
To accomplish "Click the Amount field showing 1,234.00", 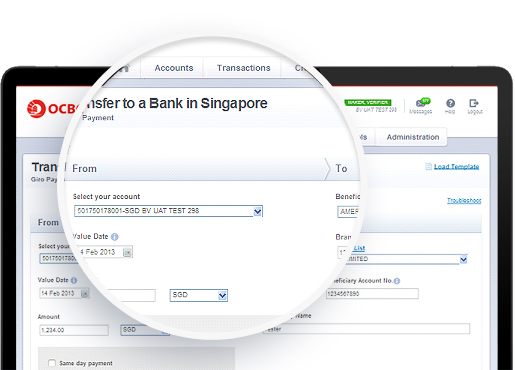I will 74,330.
